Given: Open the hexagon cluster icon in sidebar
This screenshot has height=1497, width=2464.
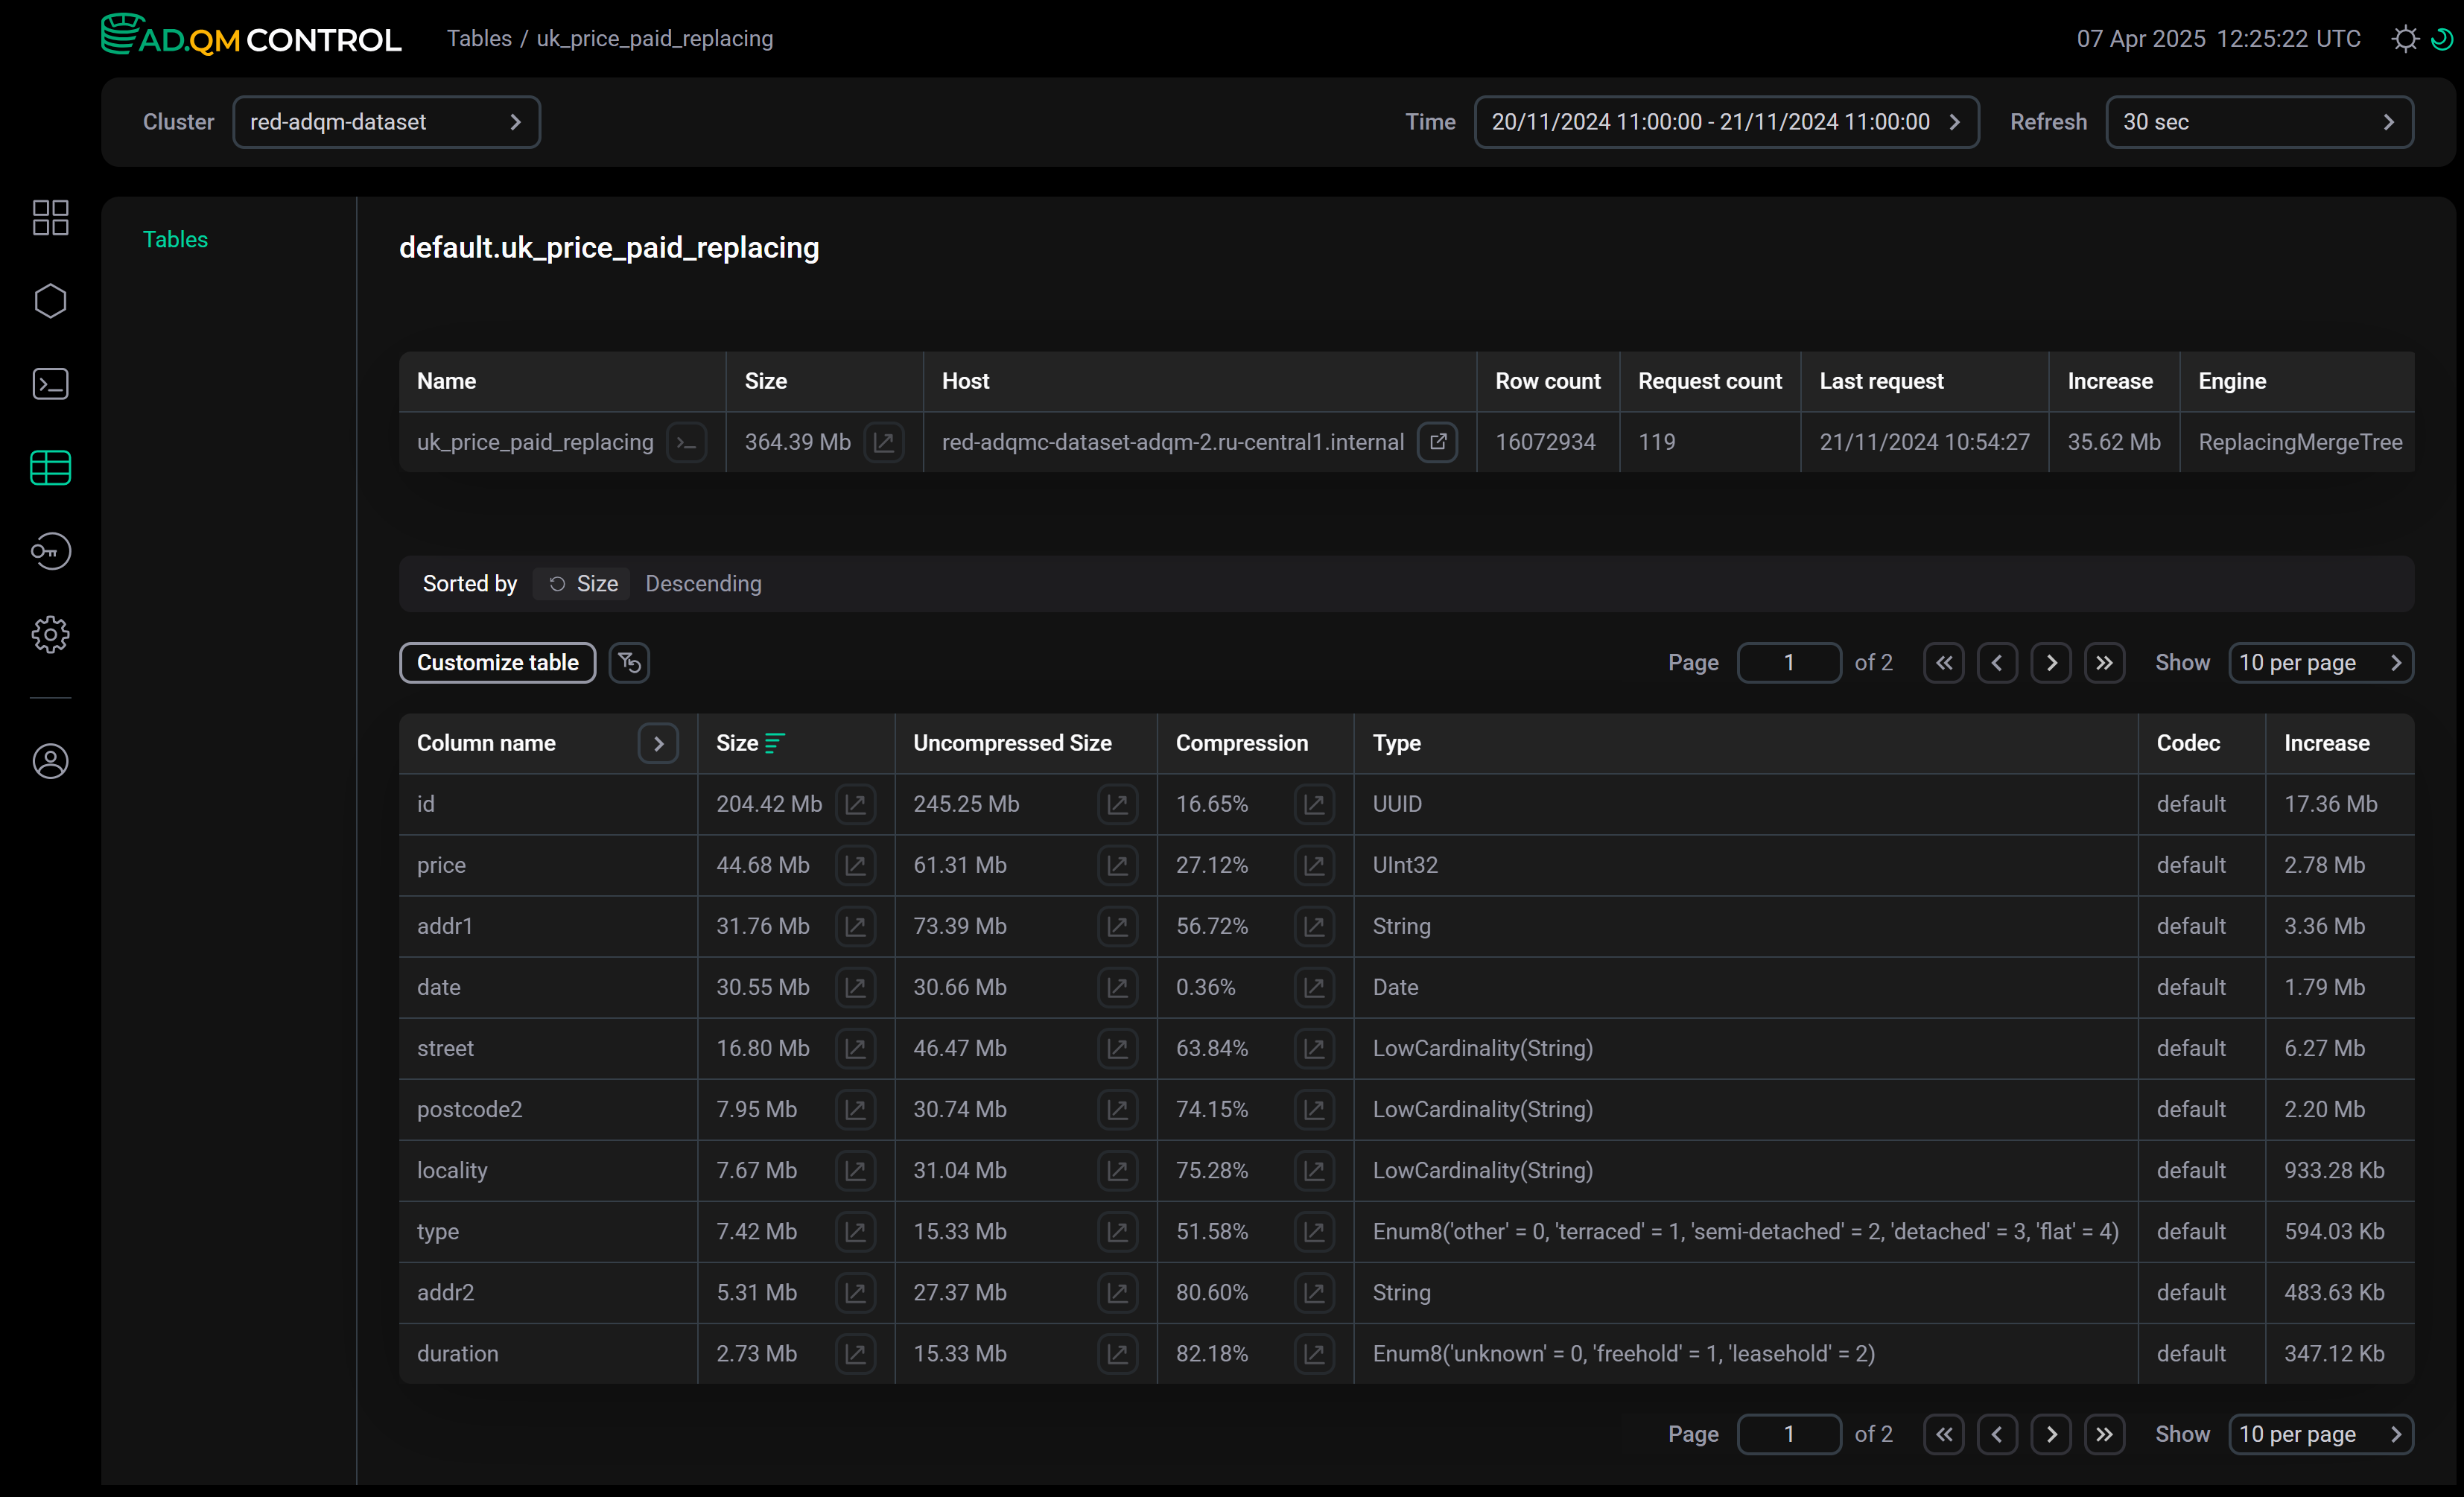Looking at the screenshot, I should tap(50, 301).
